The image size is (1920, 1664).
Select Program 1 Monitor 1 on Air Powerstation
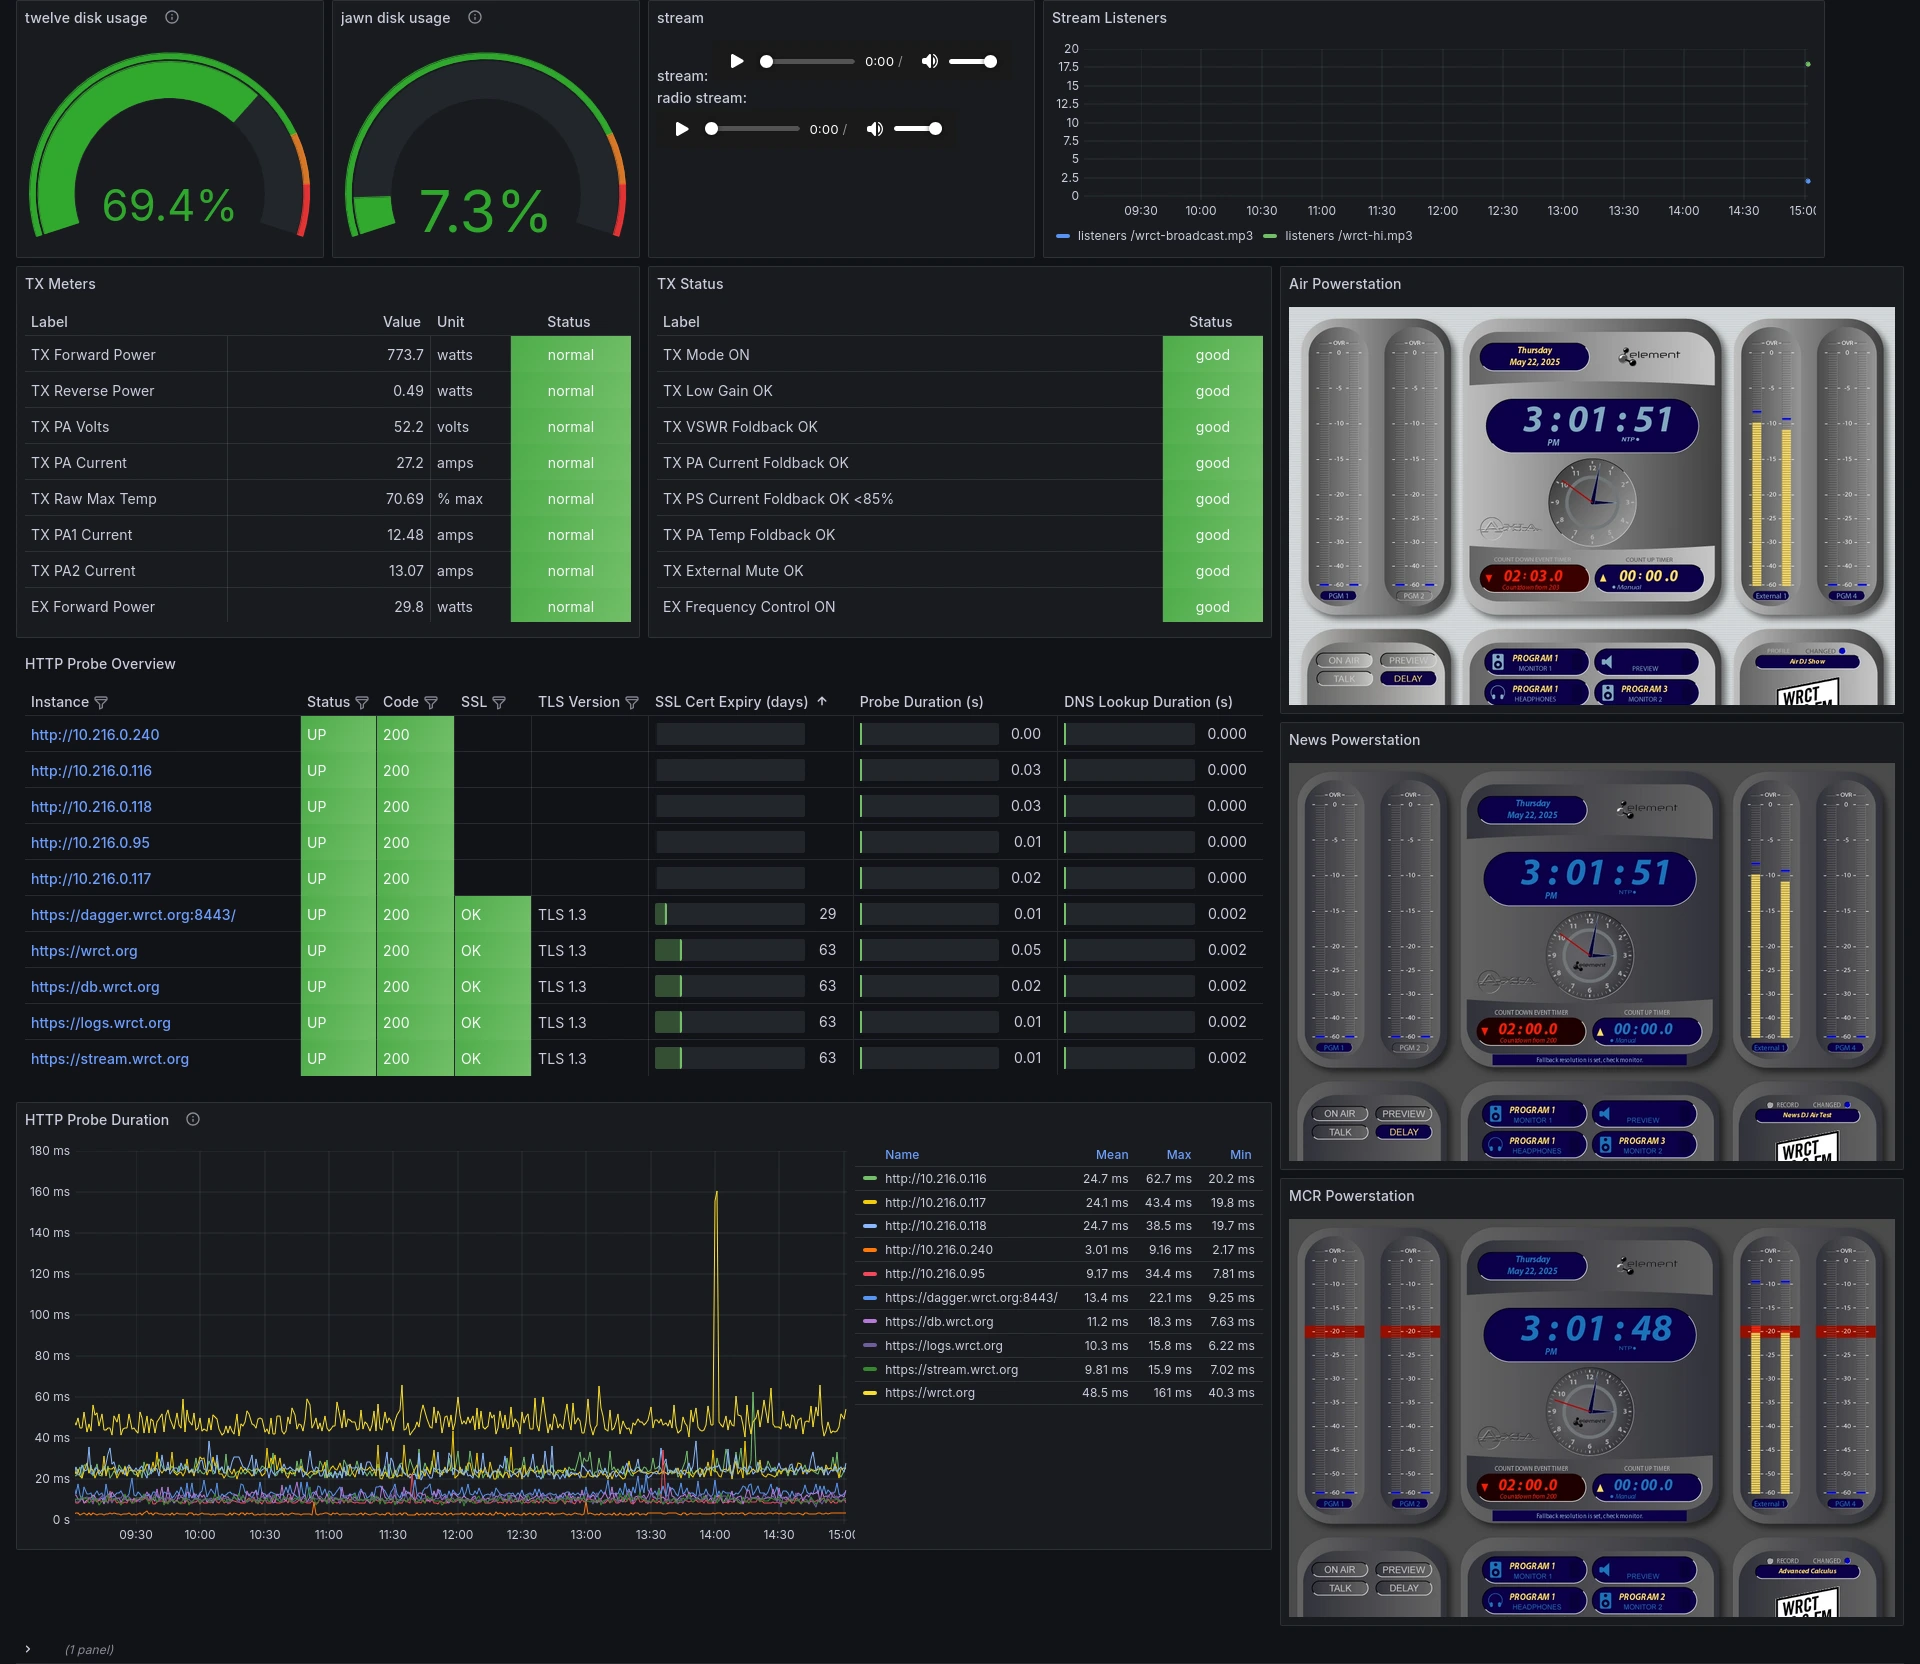click(x=1535, y=662)
